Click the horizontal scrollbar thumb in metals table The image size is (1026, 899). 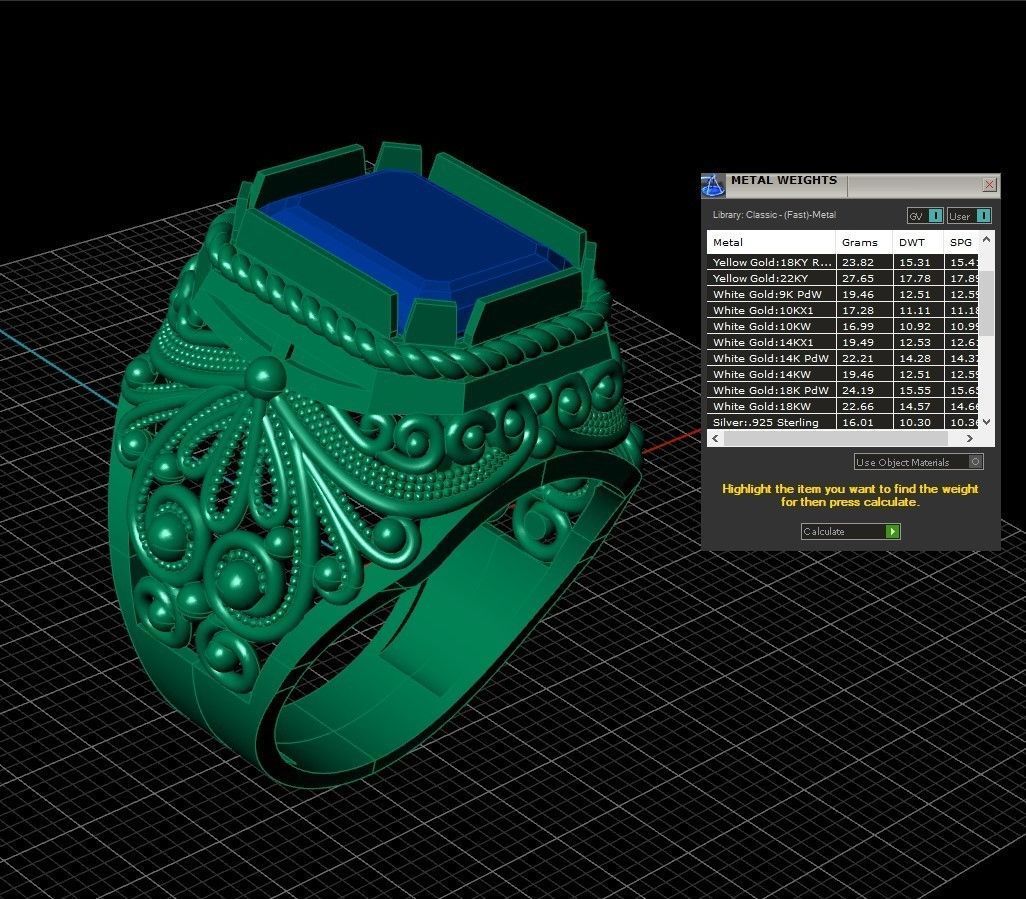click(836, 438)
